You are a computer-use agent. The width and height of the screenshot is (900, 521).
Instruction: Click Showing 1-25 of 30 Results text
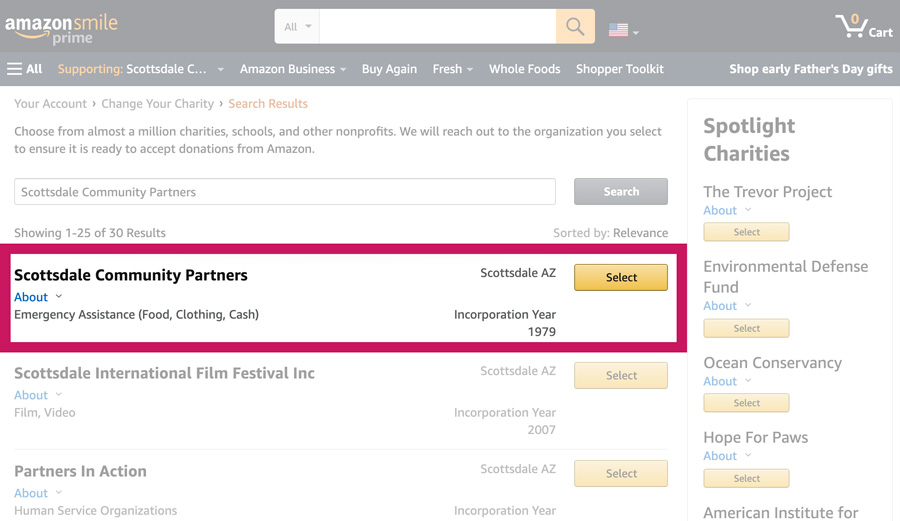[90, 233]
